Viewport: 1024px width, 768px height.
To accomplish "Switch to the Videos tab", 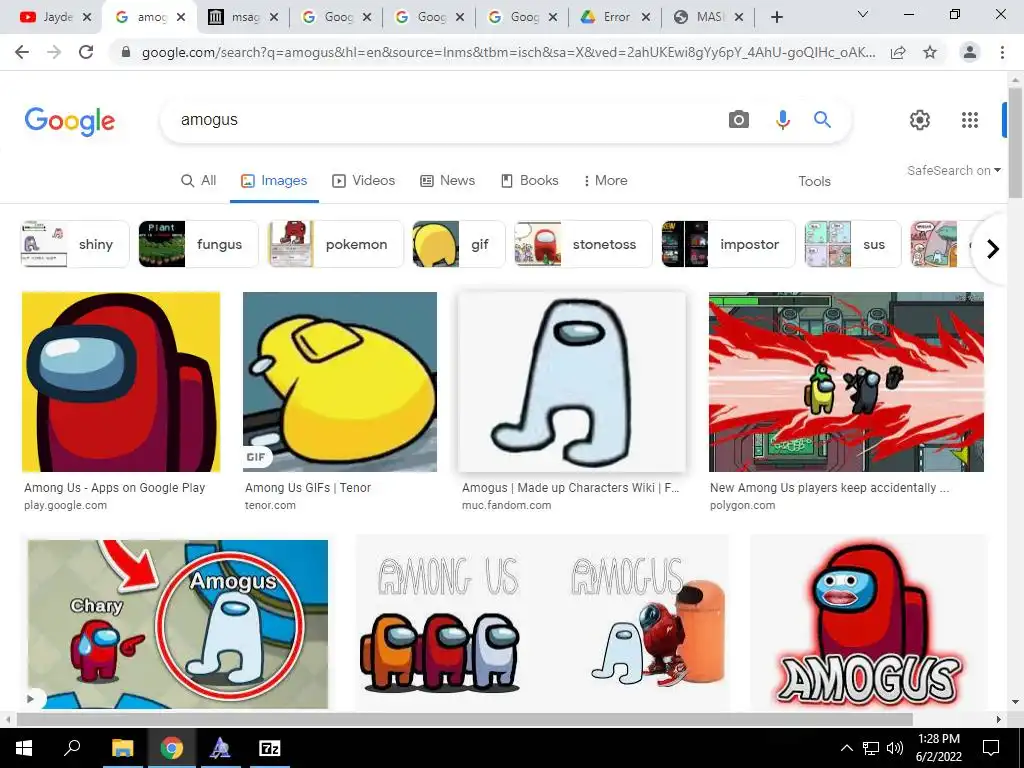I will coord(364,180).
